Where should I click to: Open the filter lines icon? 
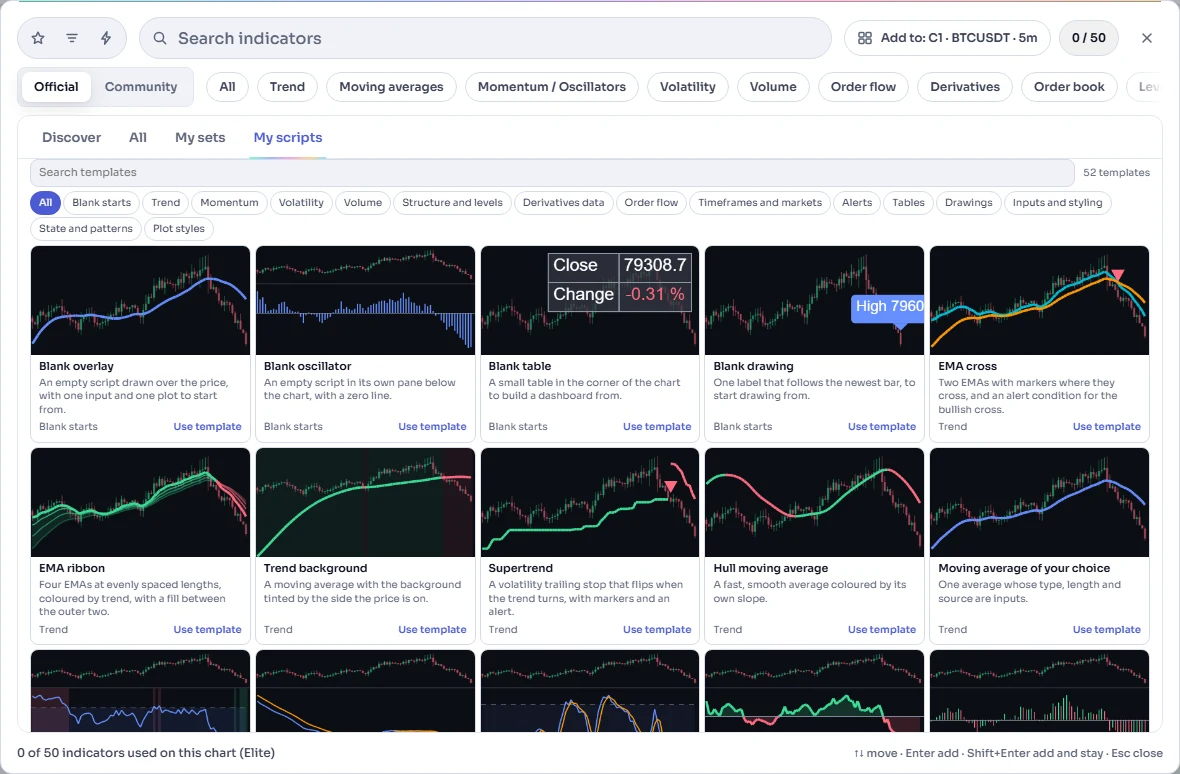(x=71, y=38)
